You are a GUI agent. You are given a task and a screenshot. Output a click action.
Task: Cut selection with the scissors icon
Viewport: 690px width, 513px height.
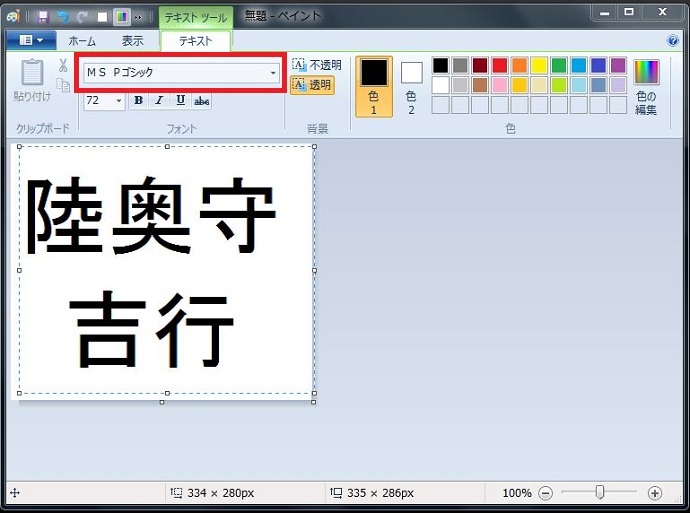63,66
